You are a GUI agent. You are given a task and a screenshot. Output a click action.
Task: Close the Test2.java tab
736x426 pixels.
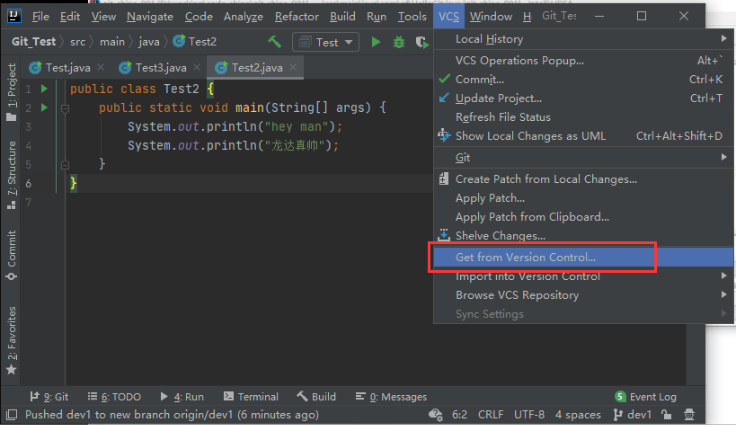click(x=293, y=68)
